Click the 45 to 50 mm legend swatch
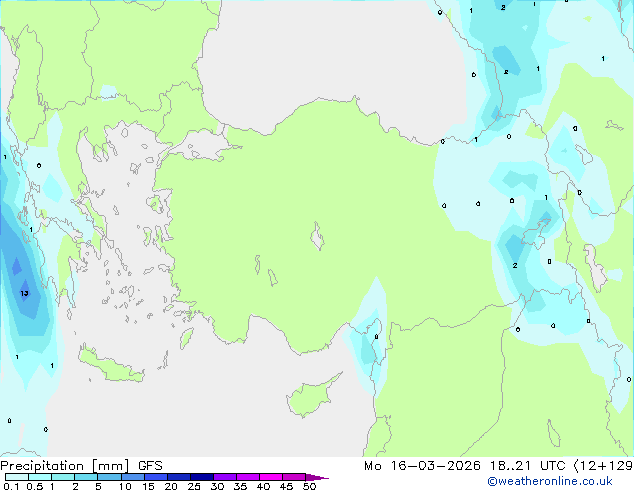This screenshot has height=490, width=634. coord(294,477)
